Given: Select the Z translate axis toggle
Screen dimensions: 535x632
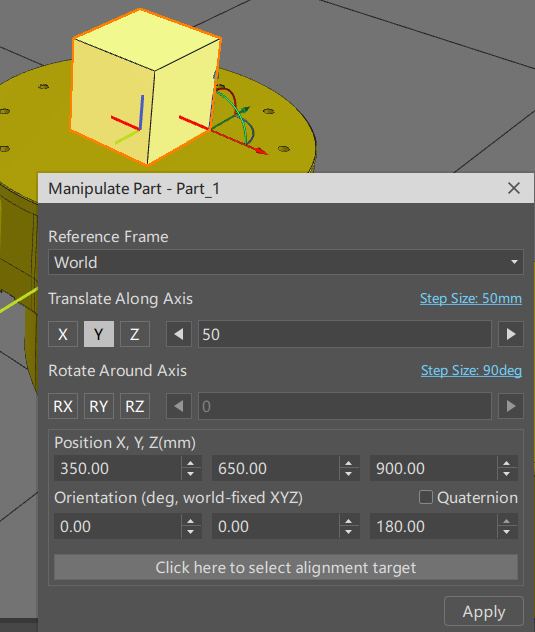Looking at the screenshot, I should click(135, 334).
